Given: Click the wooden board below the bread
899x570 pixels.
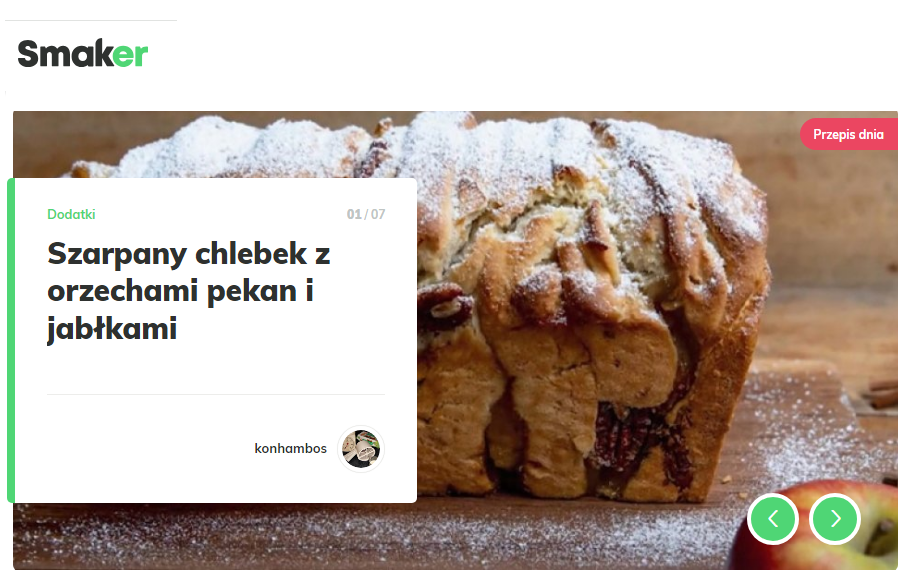Looking at the screenshot, I should coord(367,536).
